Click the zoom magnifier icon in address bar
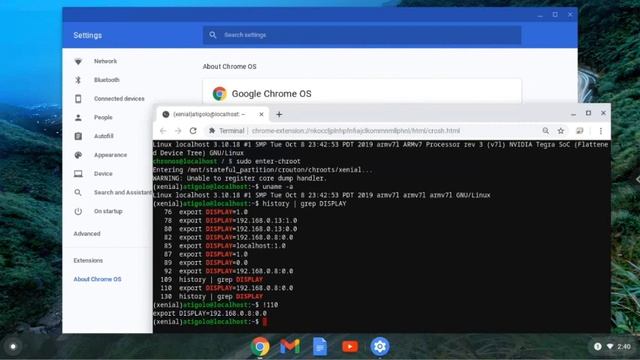Viewport: 640px width, 360px height. [x=546, y=131]
